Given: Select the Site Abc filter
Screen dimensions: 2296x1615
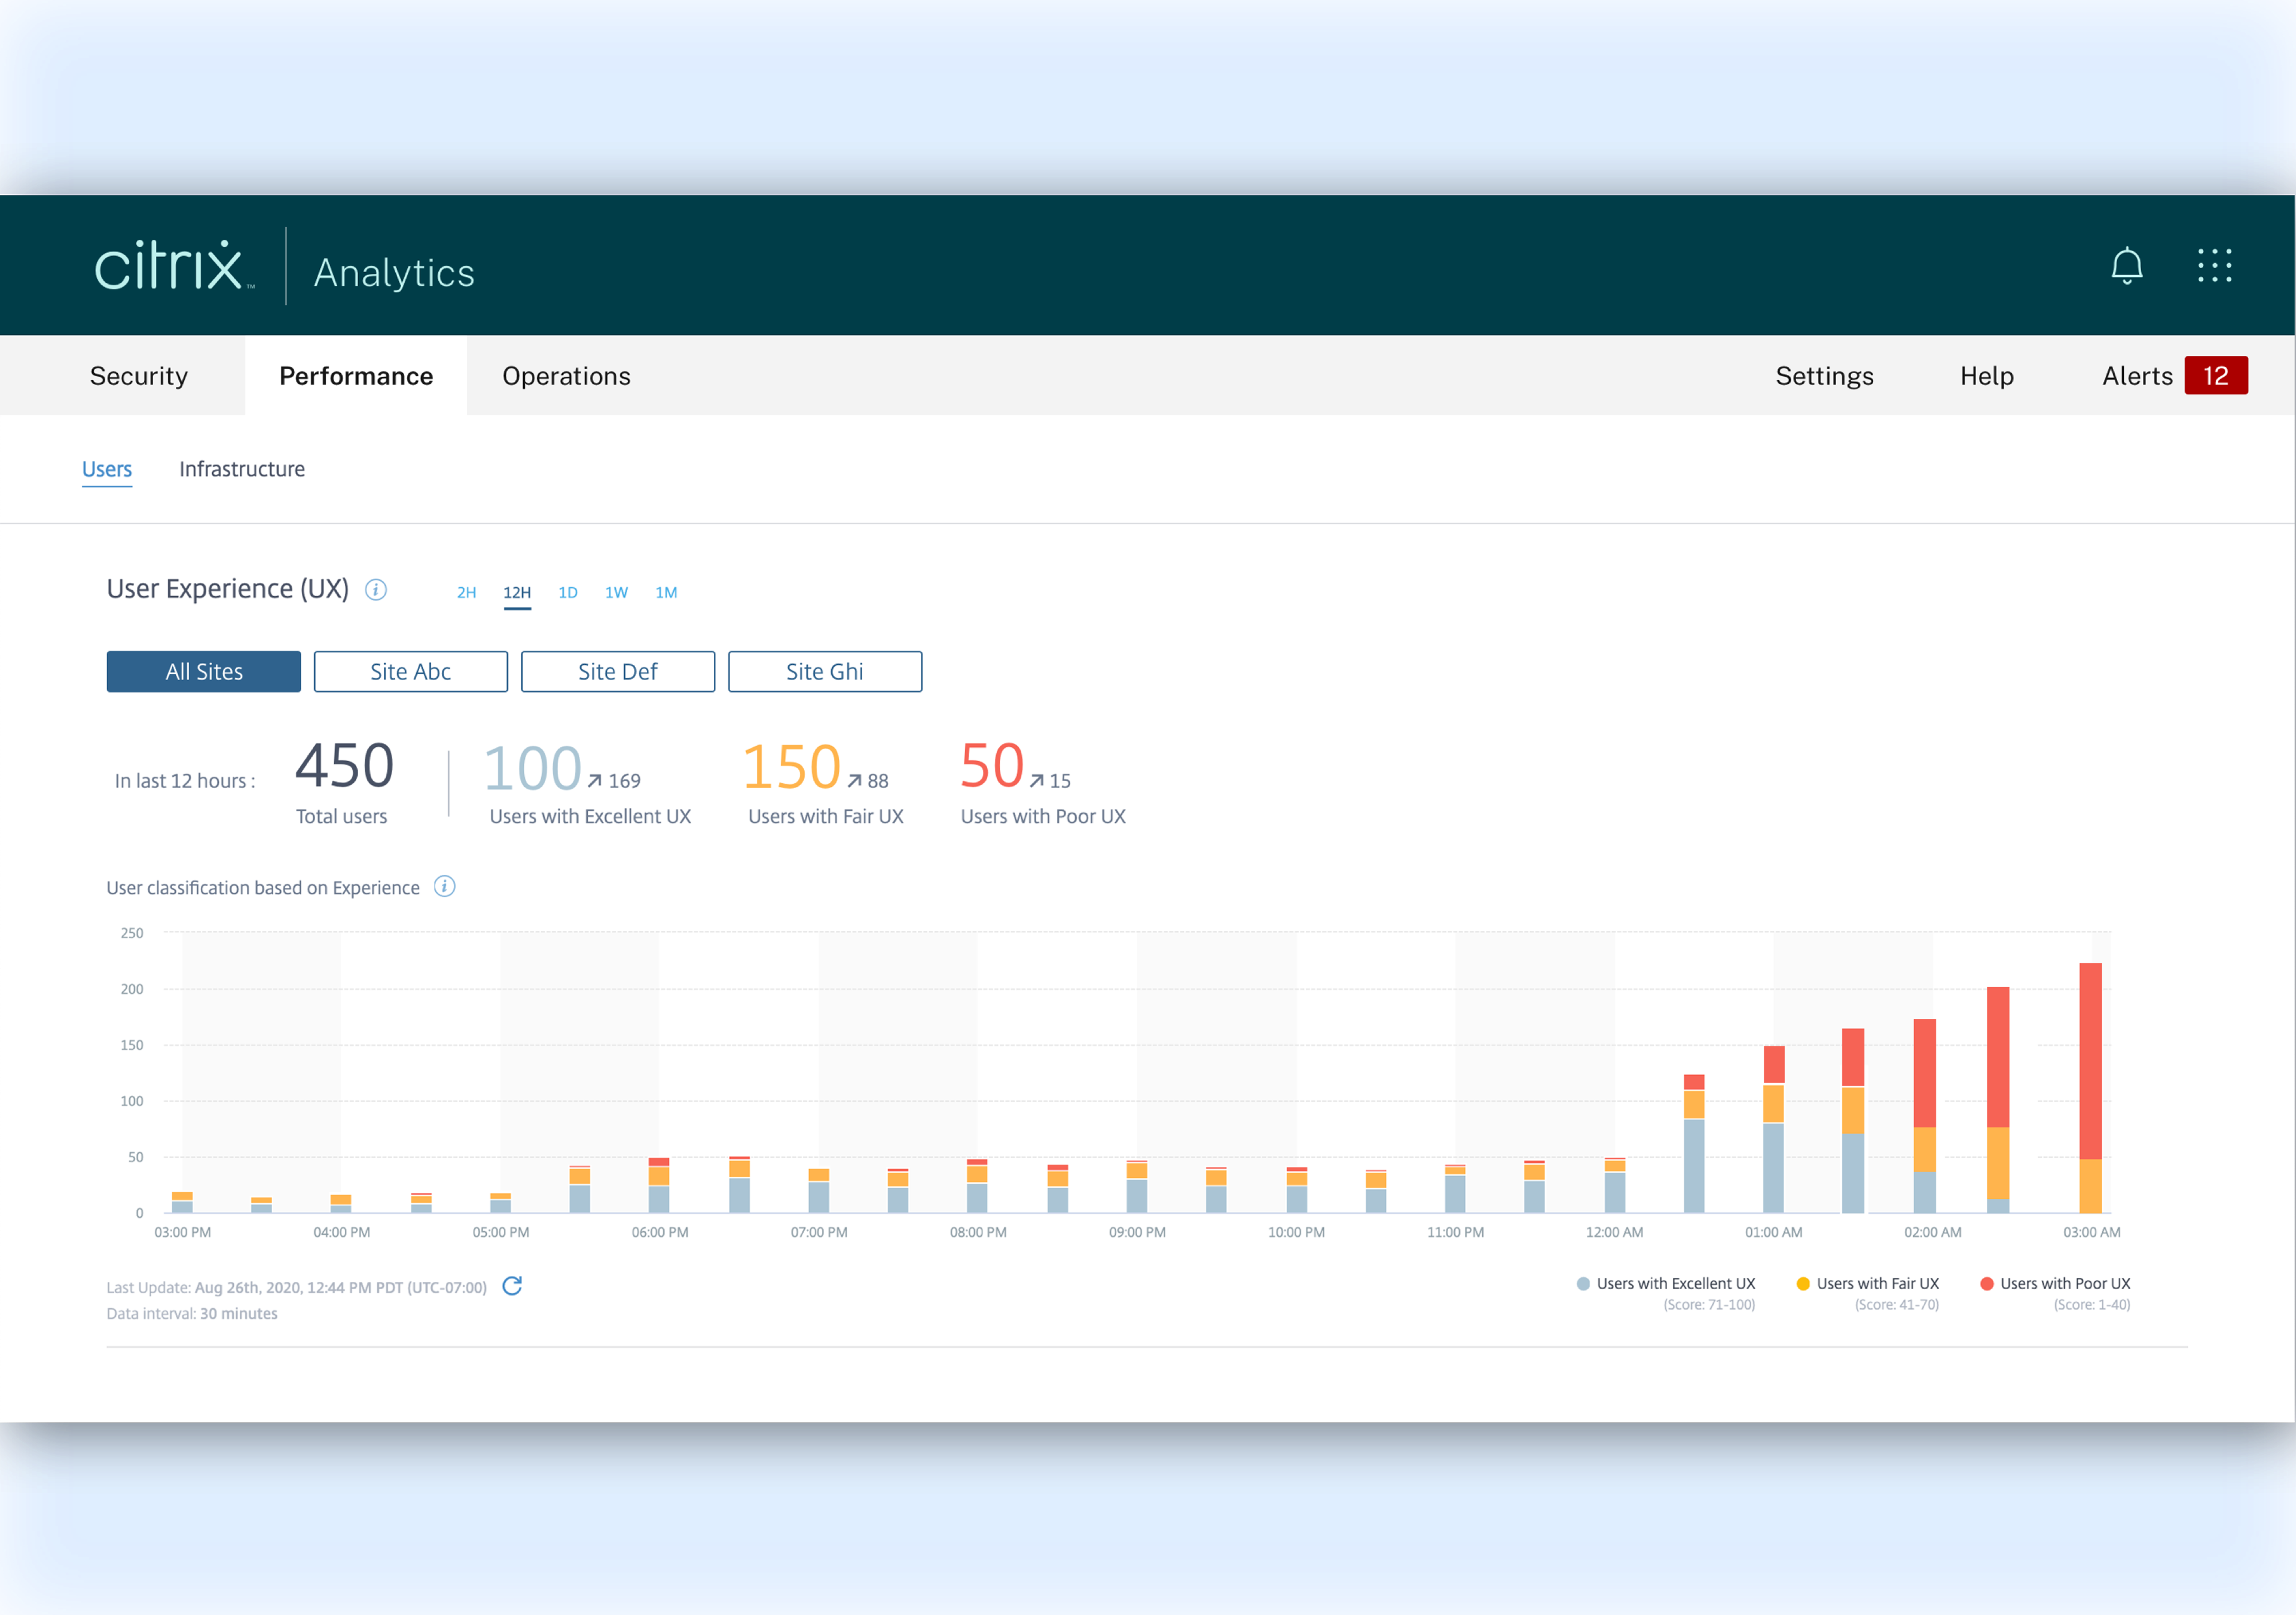Looking at the screenshot, I should pyautogui.click(x=410, y=672).
